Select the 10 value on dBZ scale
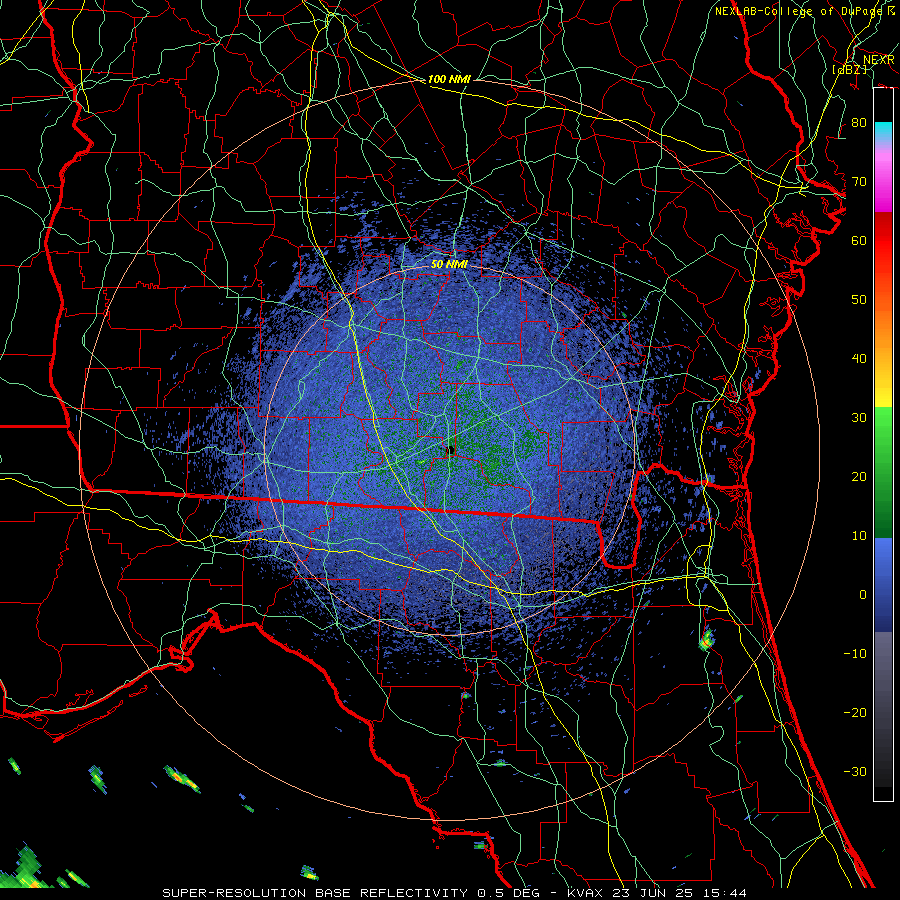Viewport: 900px width, 900px height. 859,536
